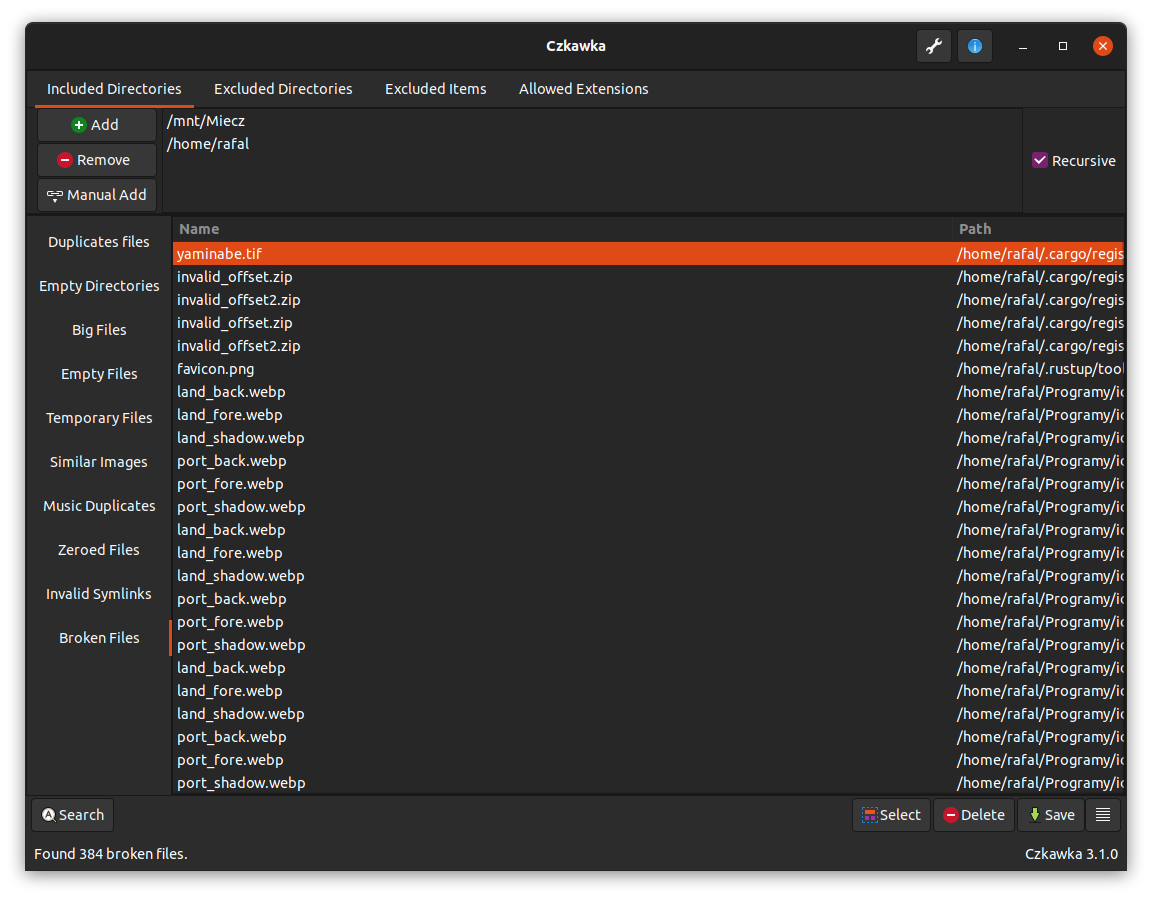Open Duplicates files tool
The image size is (1152, 899).
(x=98, y=242)
